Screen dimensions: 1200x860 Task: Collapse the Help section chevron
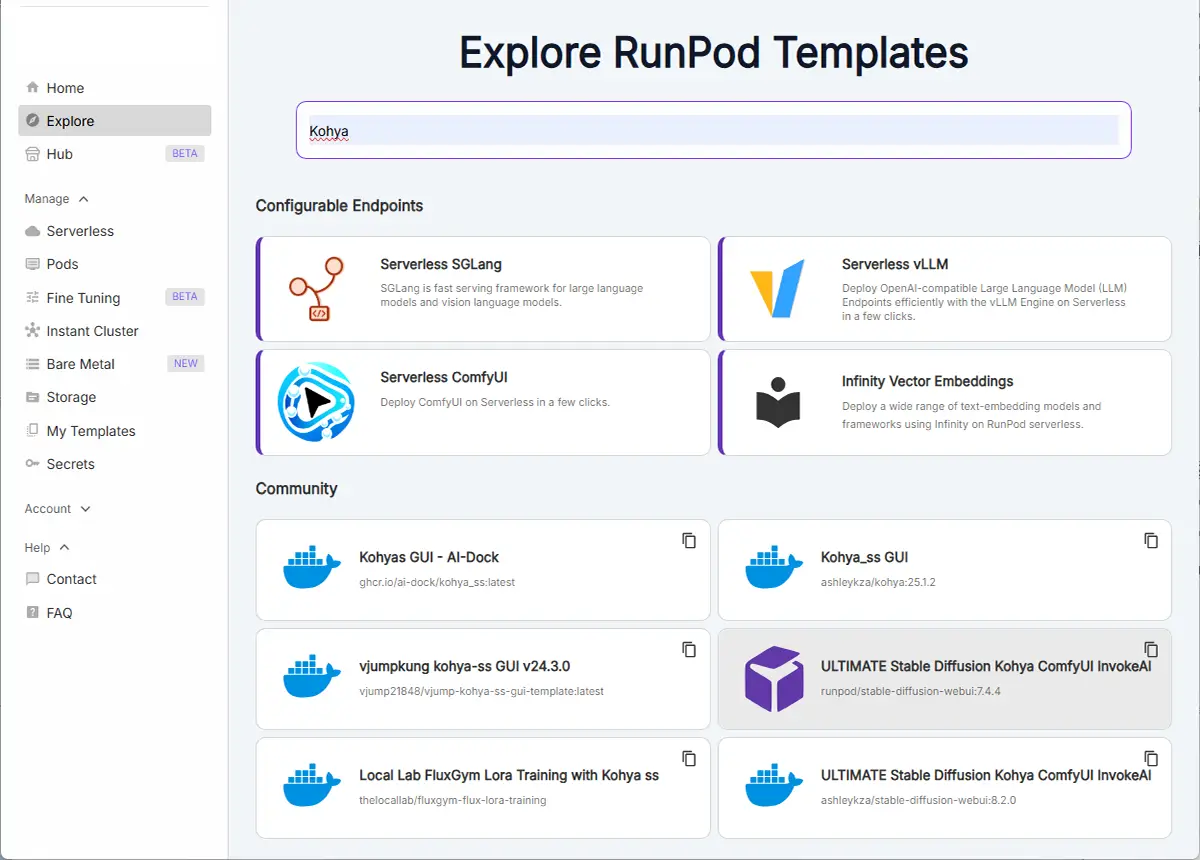click(65, 548)
